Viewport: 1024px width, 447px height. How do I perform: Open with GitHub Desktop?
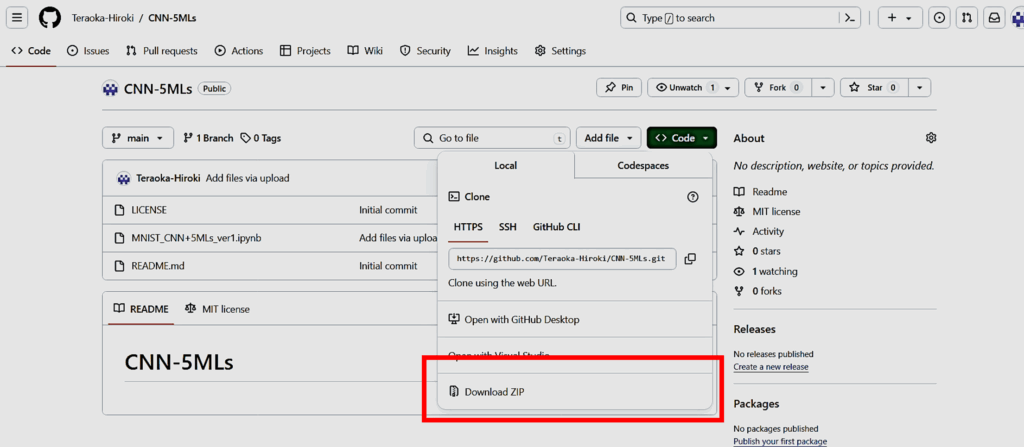pos(521,320)
